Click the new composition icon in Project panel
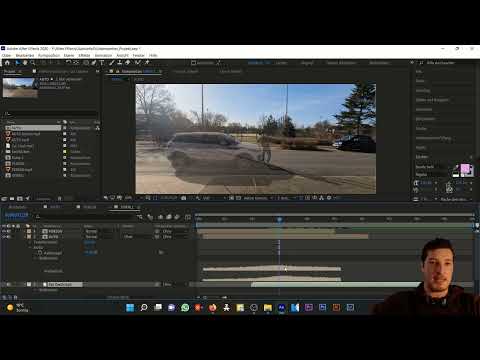 pyautogui.click(x=20, y=199)
